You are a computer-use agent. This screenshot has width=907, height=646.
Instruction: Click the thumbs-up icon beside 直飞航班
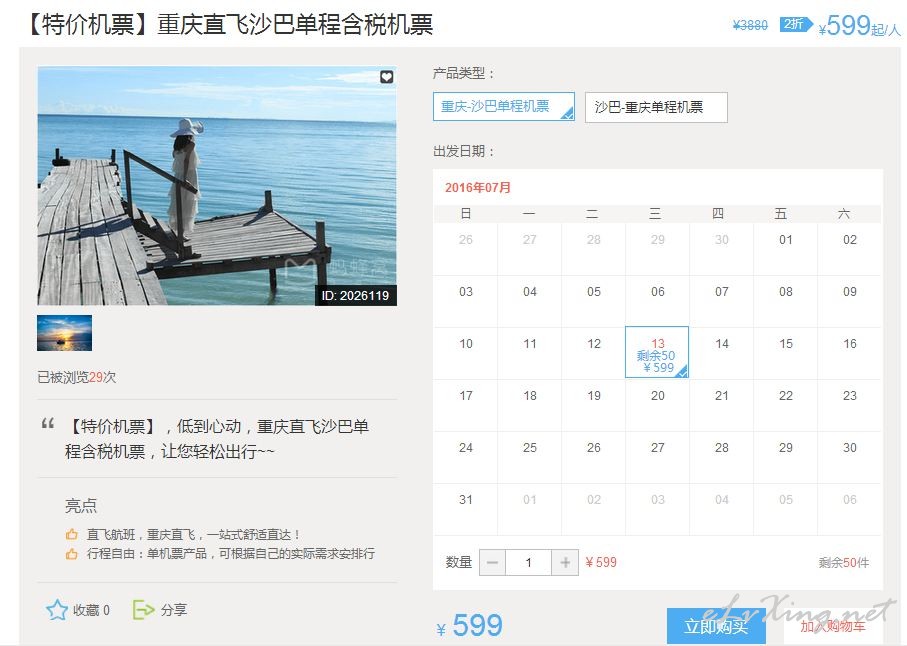[x=72, y=534]
